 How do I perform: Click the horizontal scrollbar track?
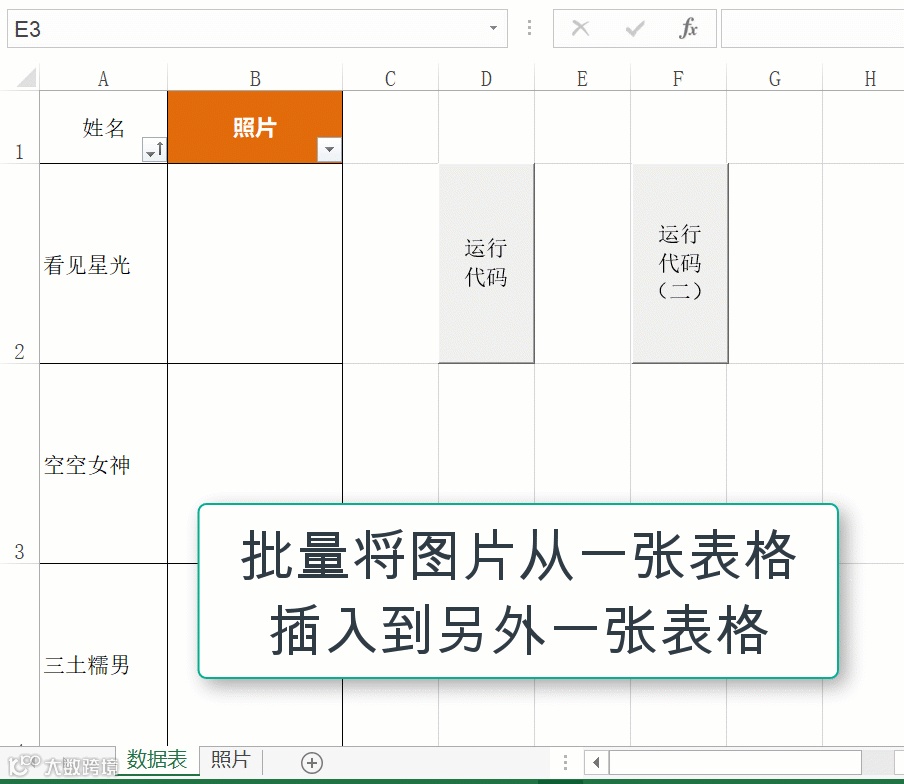[x=735, y=763]
